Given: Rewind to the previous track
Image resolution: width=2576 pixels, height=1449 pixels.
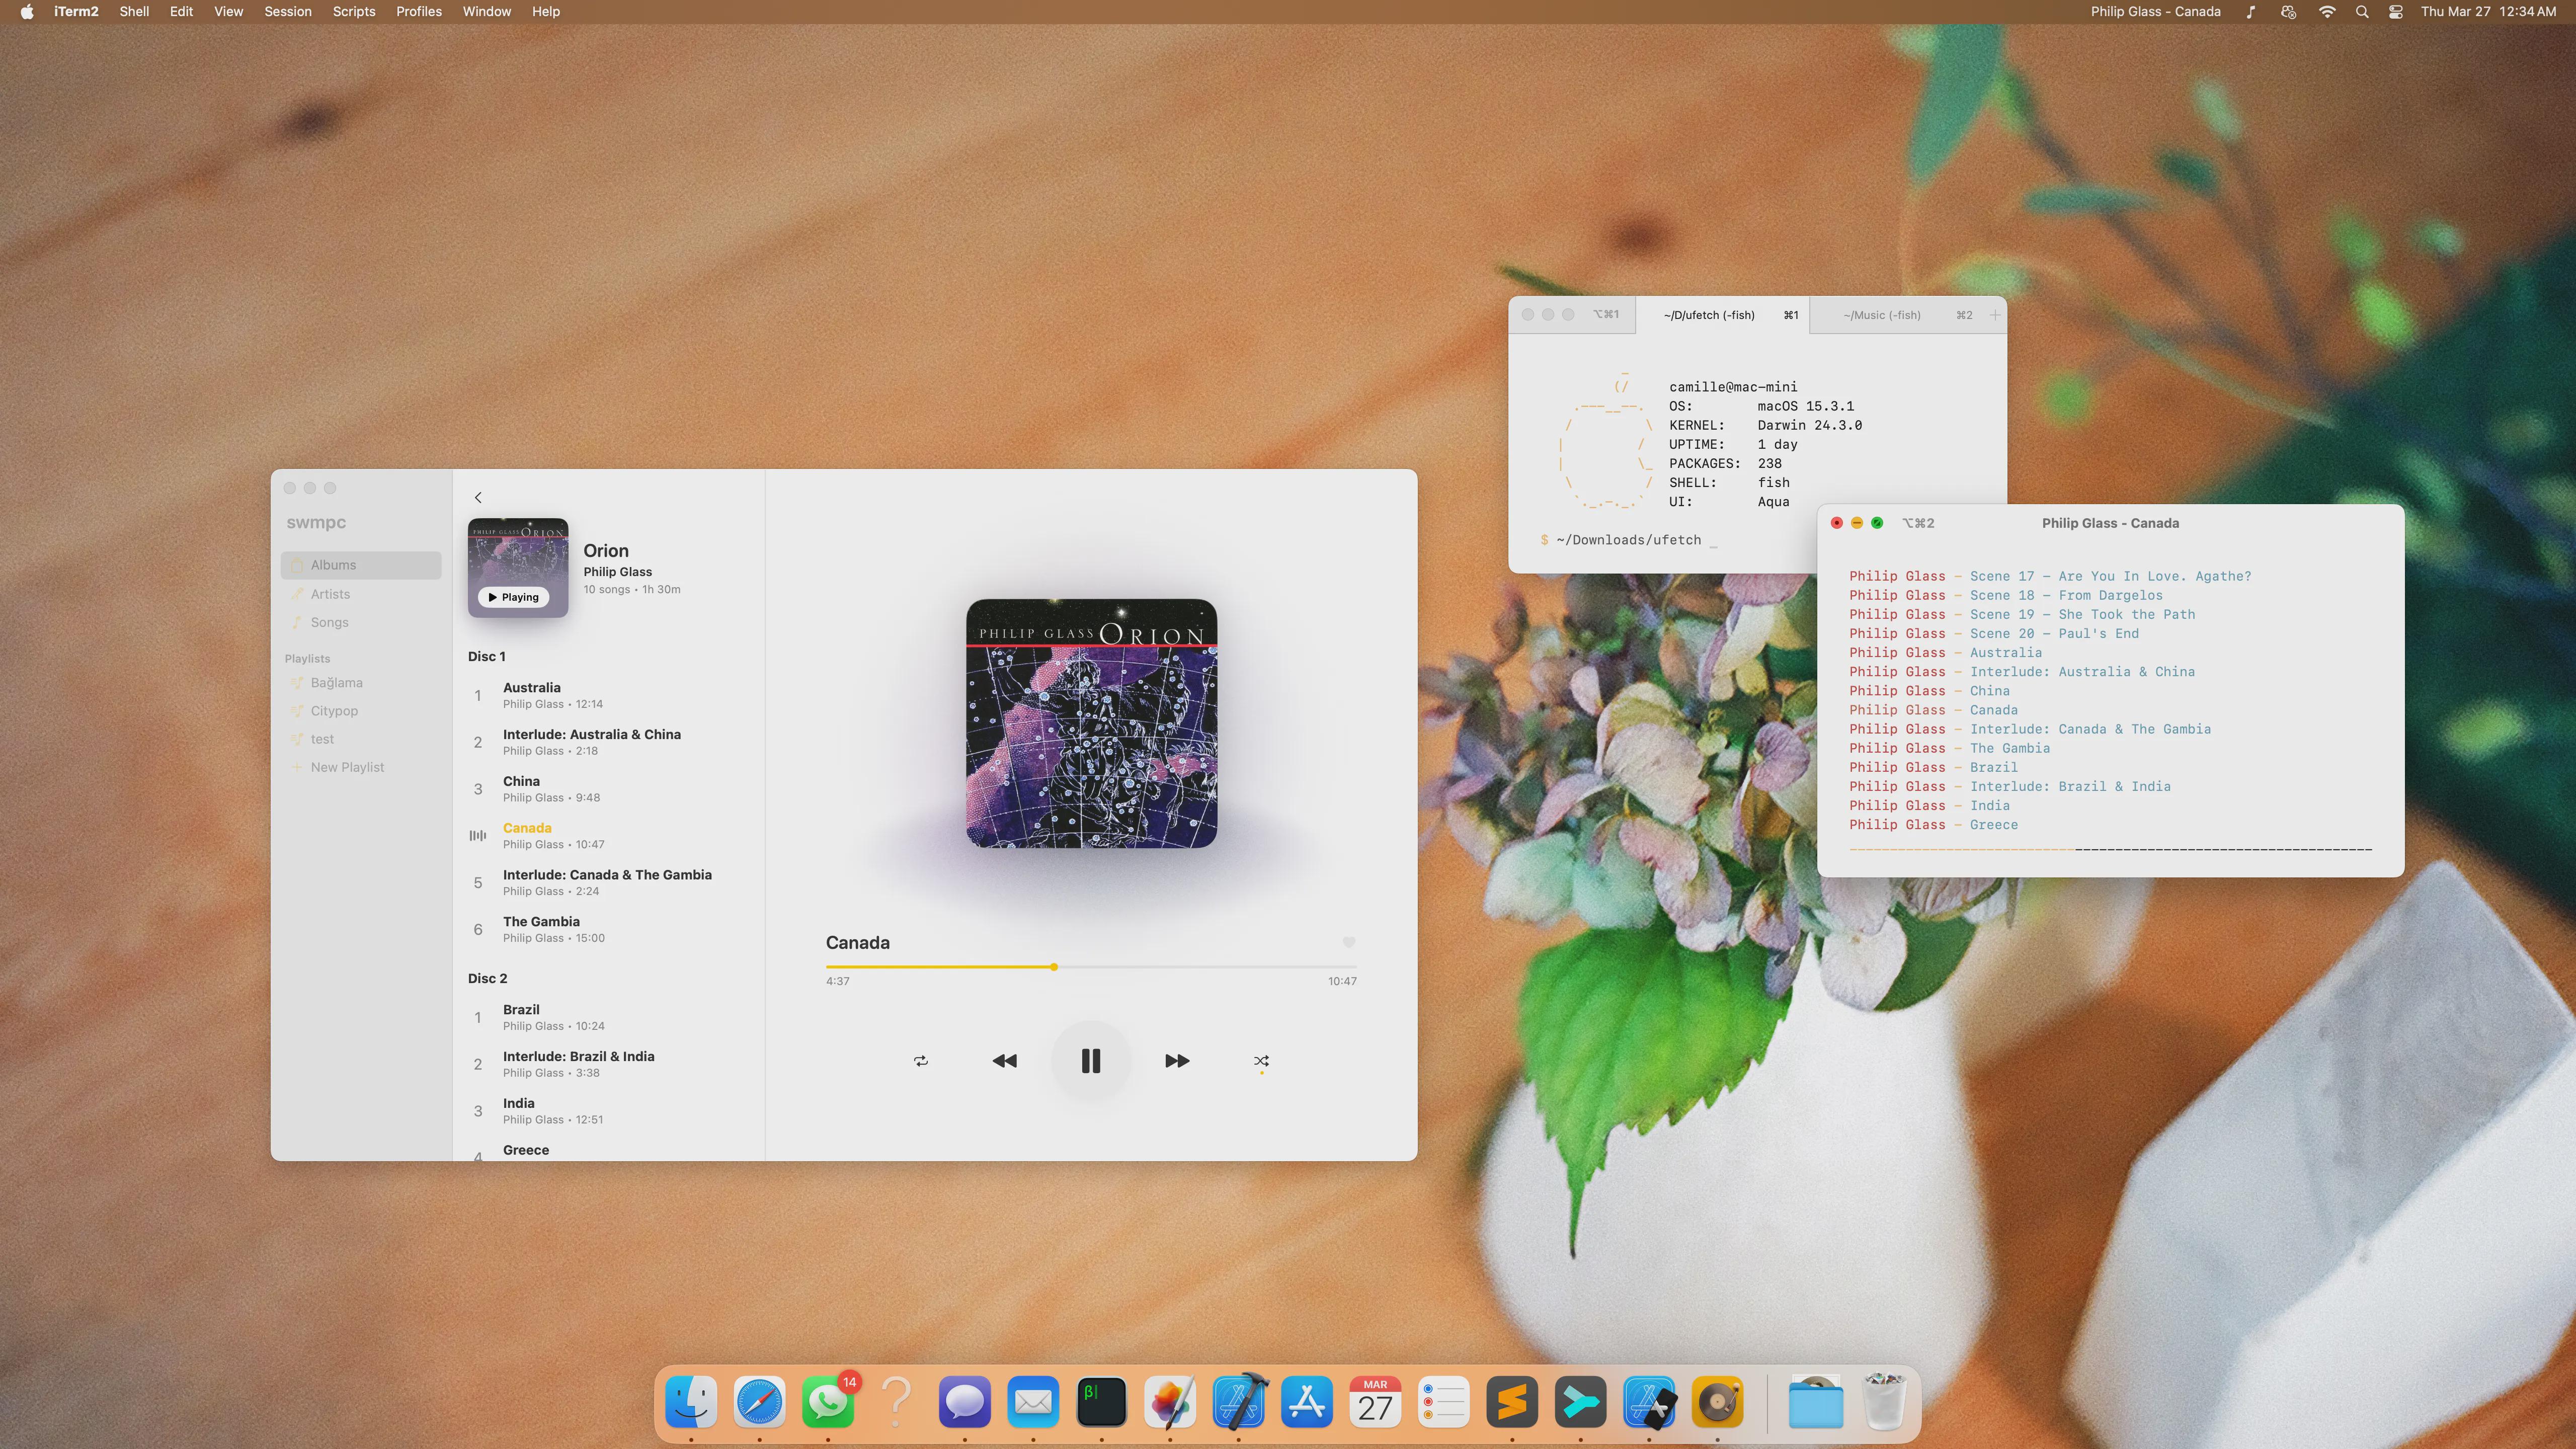Looking at the screenshot, I should [1005, 1061].
